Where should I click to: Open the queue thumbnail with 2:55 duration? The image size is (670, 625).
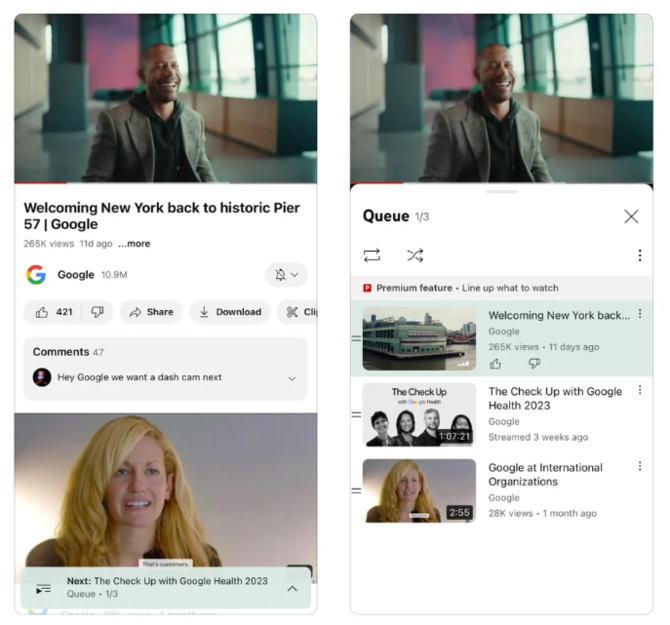tap(419, 491)
